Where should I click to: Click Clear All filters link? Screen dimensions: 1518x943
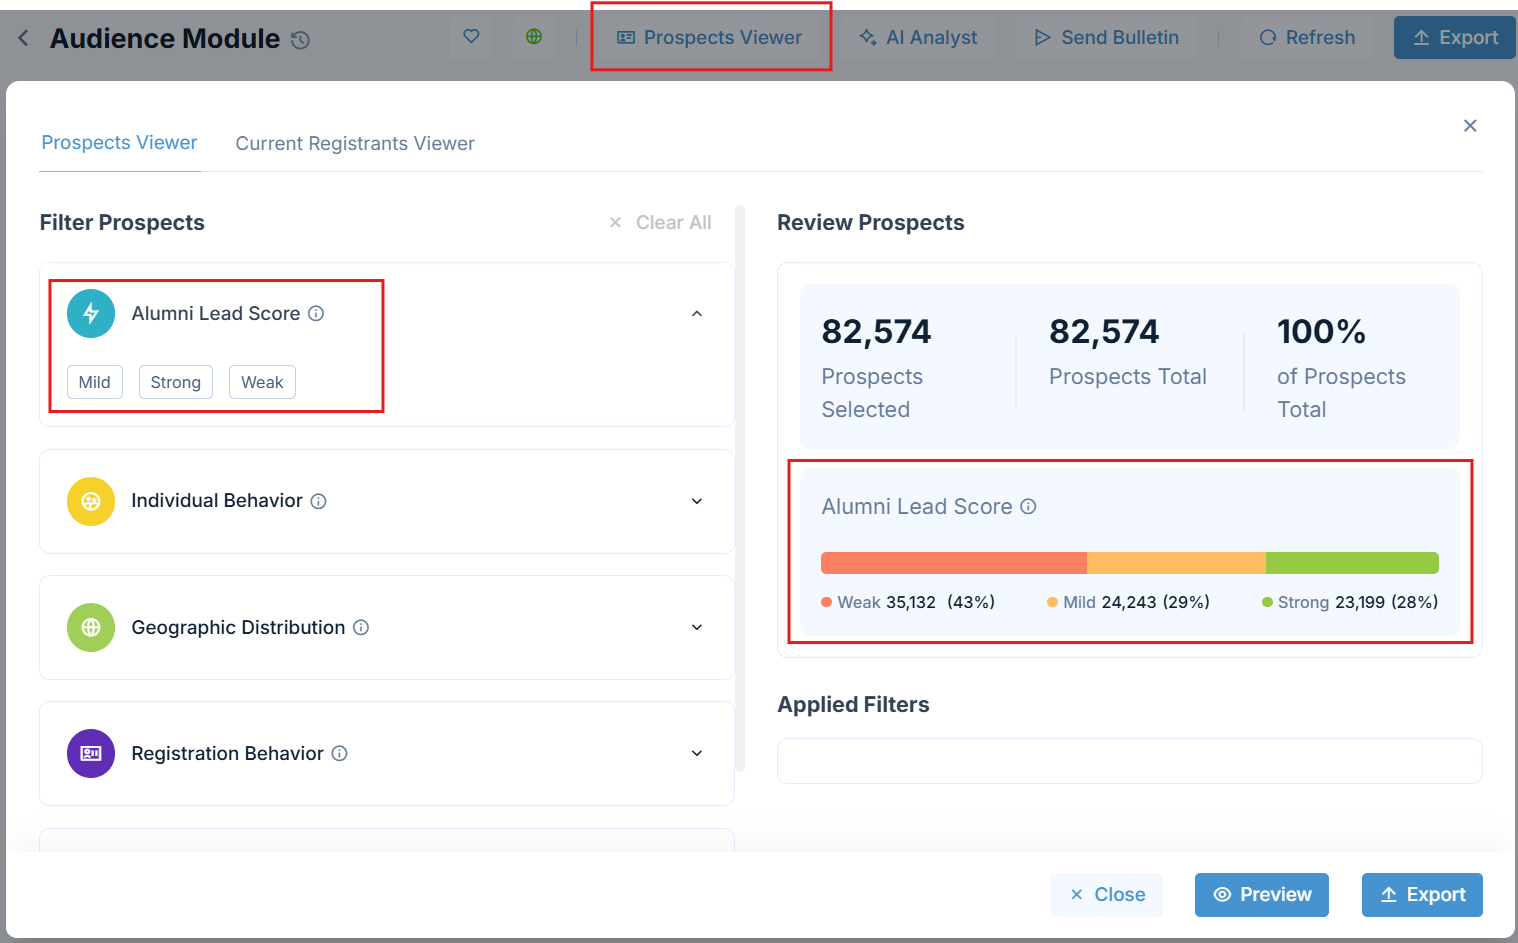click(662, 223)
